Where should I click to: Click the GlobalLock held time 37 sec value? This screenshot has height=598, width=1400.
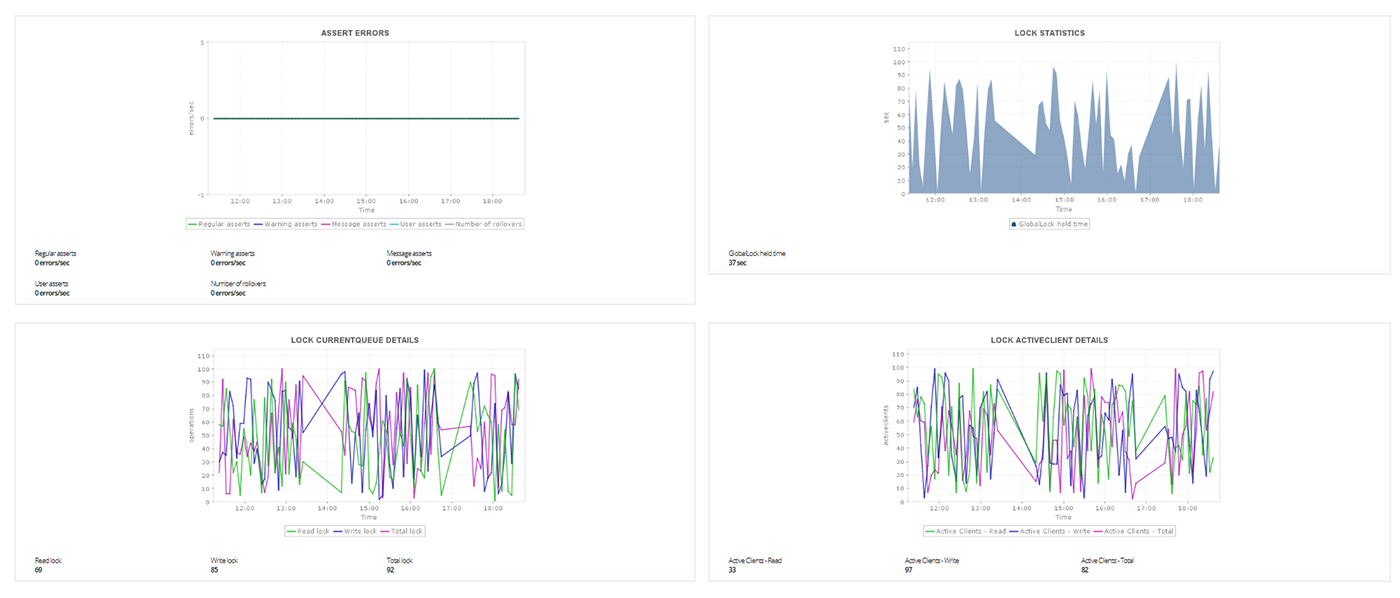[x=738, y=262]
